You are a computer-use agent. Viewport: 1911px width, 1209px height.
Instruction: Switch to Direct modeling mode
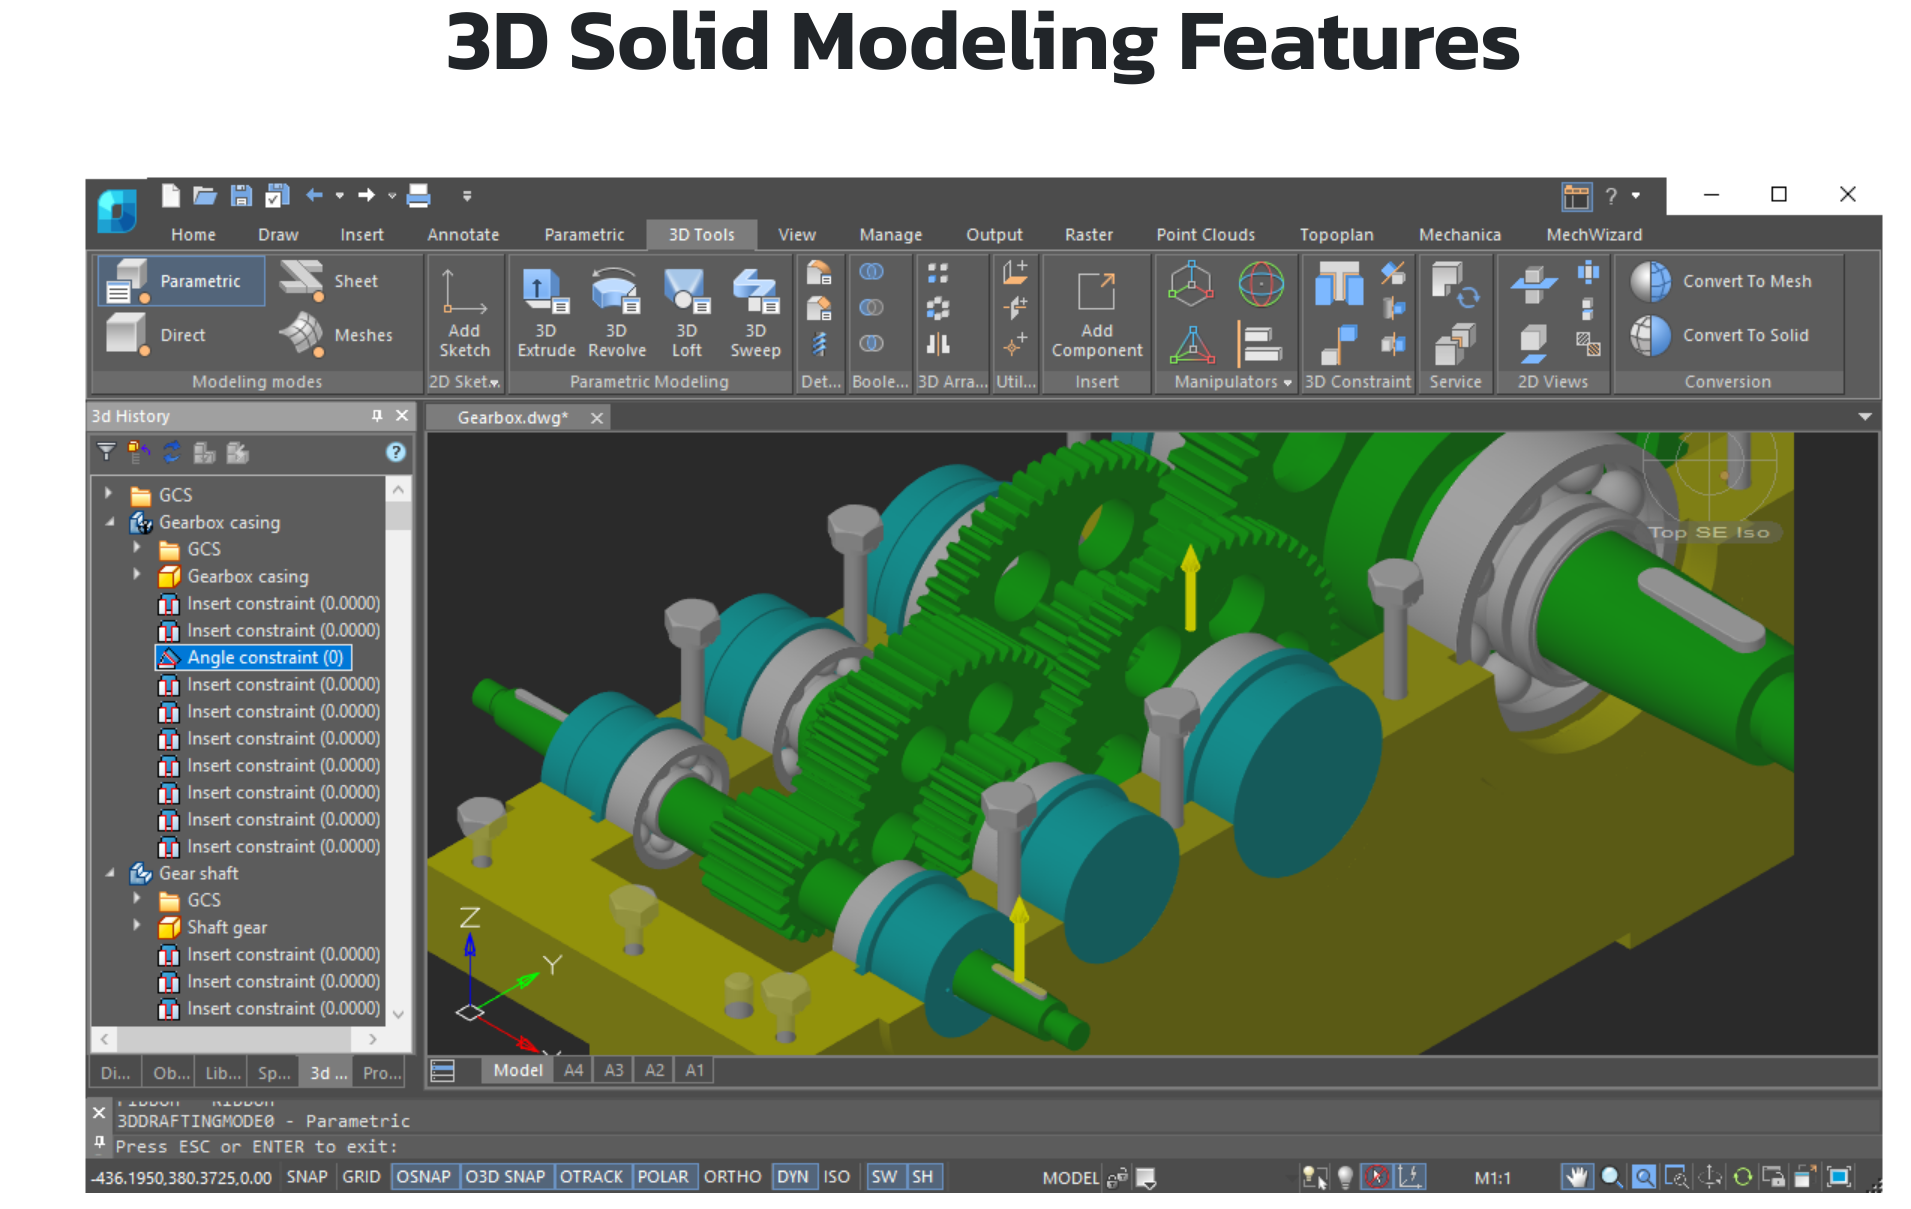[157, 335]
